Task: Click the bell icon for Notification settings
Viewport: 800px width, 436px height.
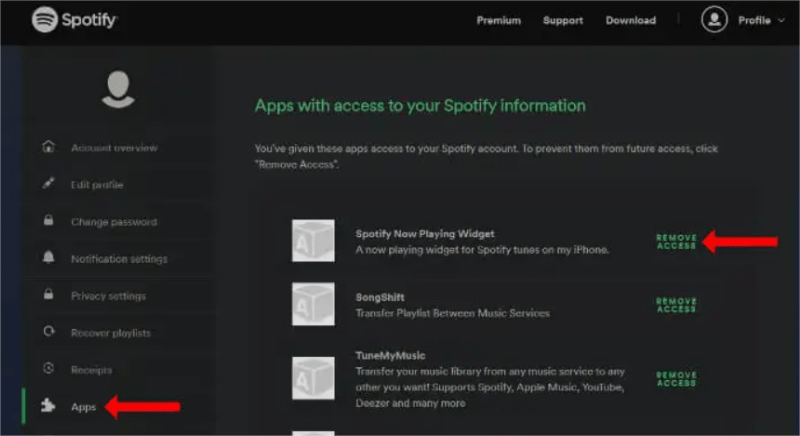Action: [x=48, y=258]
